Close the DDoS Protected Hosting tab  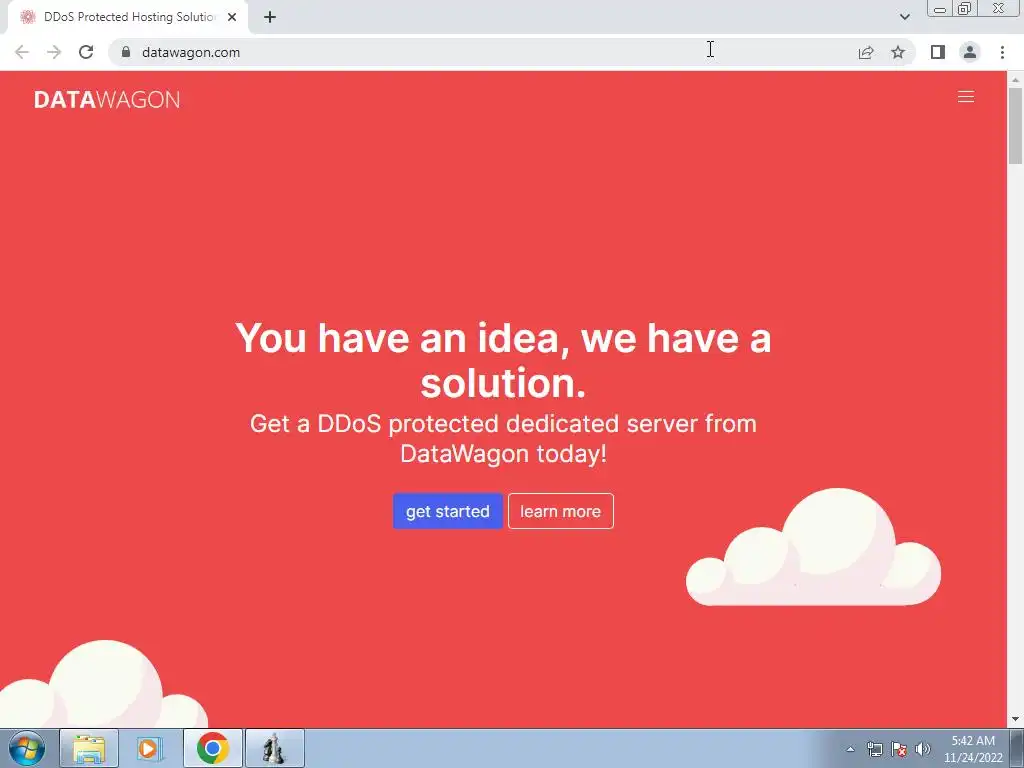click(232, 17)
